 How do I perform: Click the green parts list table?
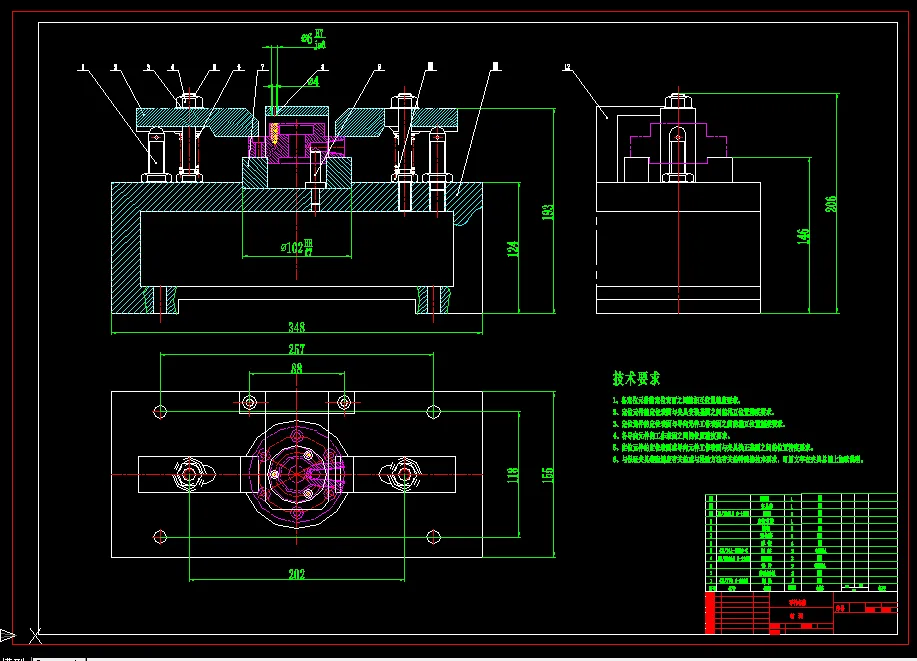click(x=801, y=543)
